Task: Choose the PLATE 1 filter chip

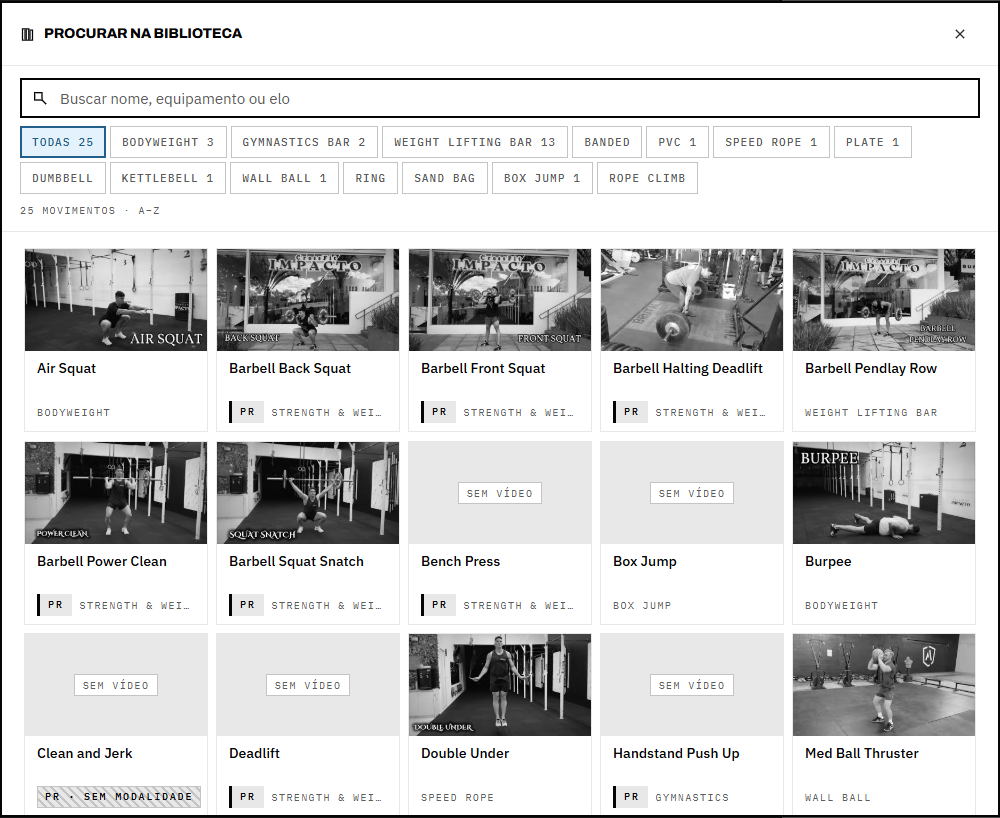Action: tap(872, 142)
